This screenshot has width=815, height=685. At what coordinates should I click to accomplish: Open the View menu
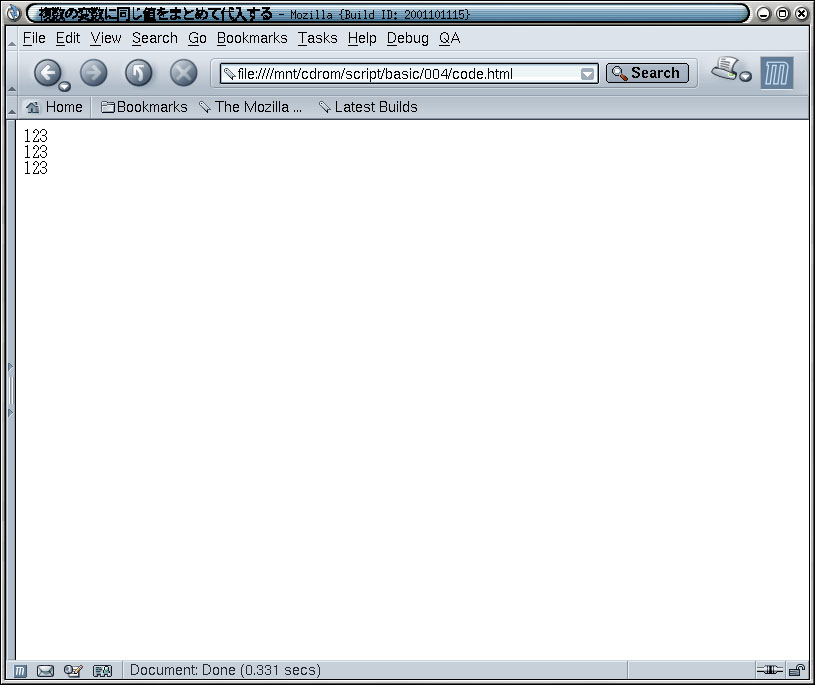coord(106,38)
